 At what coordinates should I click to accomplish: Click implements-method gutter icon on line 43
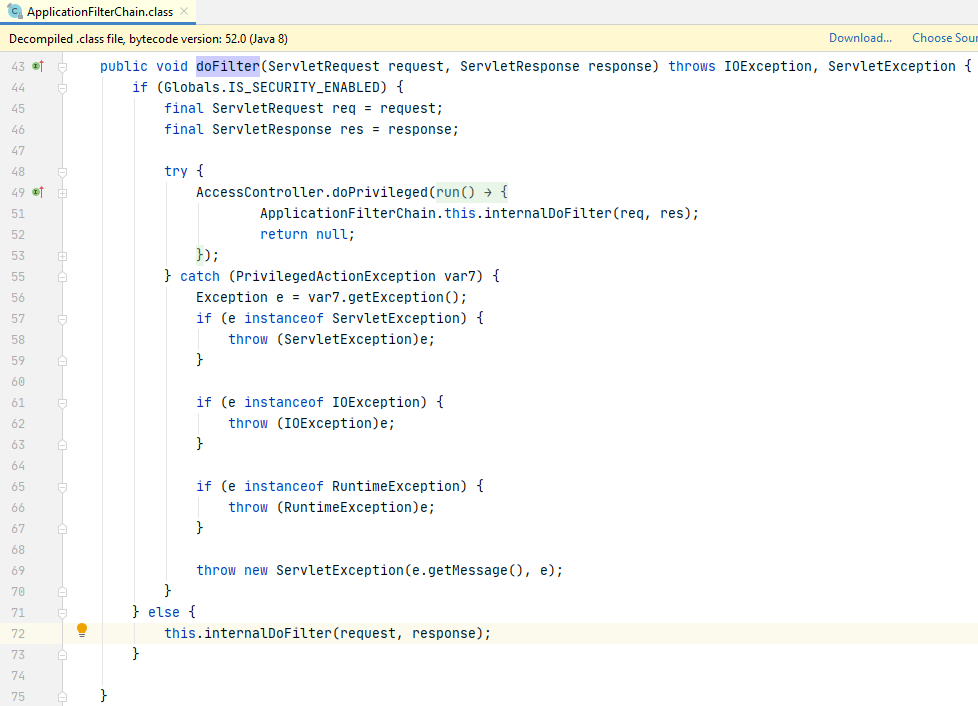(x=38, y=66)
